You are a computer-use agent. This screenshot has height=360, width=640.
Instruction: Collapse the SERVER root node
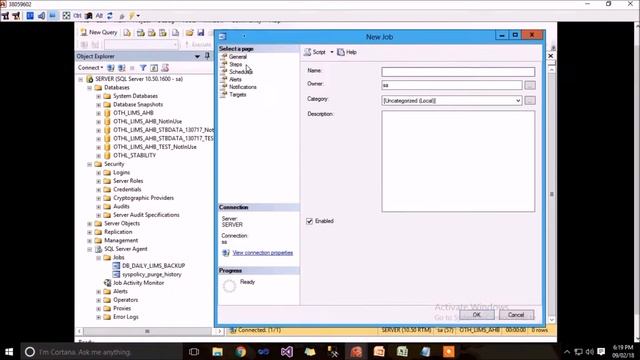coord(81,79)
